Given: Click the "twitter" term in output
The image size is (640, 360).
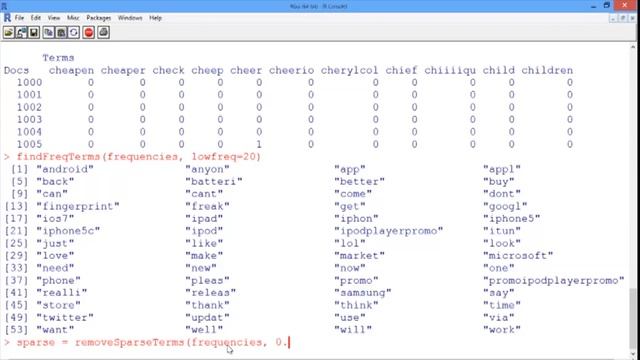Looking at the screenshot, I should point(65,318).
